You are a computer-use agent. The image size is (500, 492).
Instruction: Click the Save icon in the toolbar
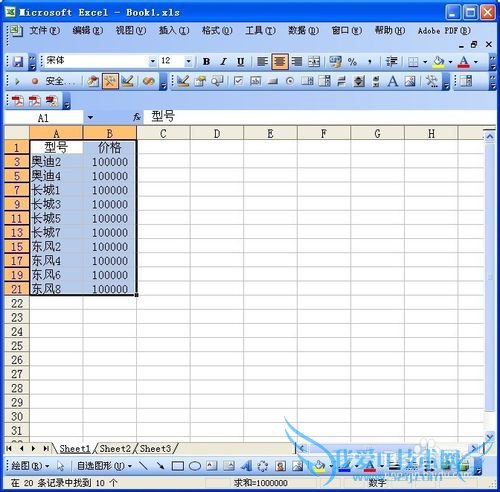pos(18,62)
